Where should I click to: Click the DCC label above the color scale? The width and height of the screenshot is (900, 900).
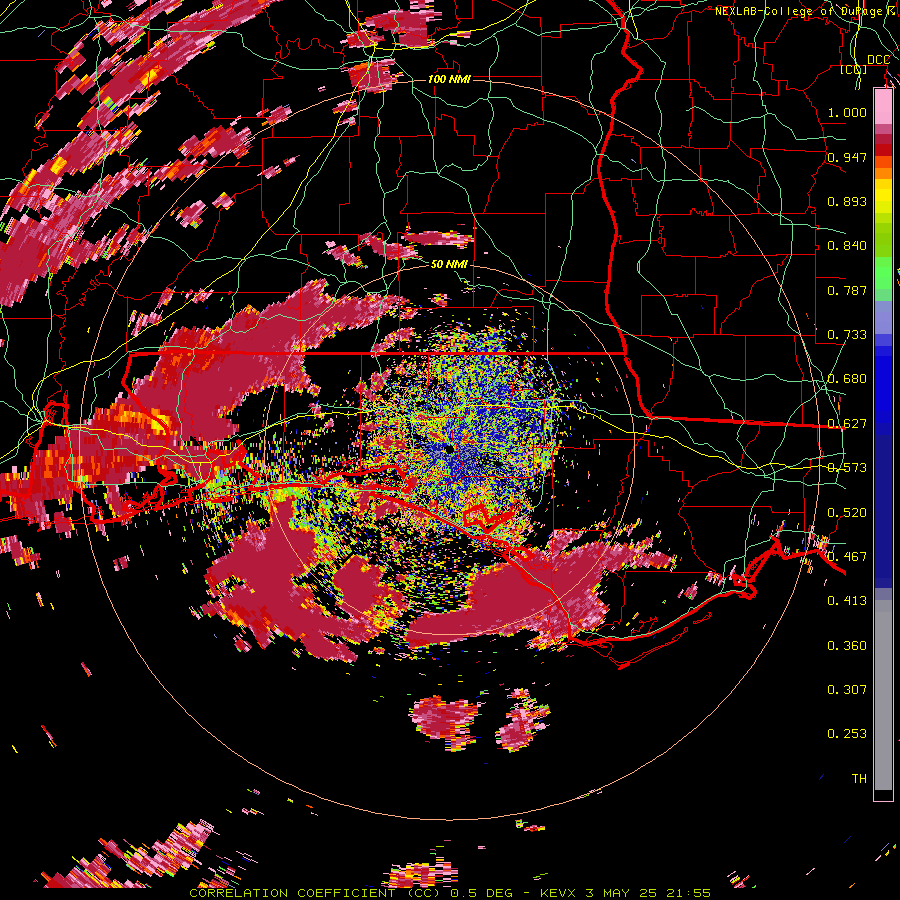[x=878, y=60]
